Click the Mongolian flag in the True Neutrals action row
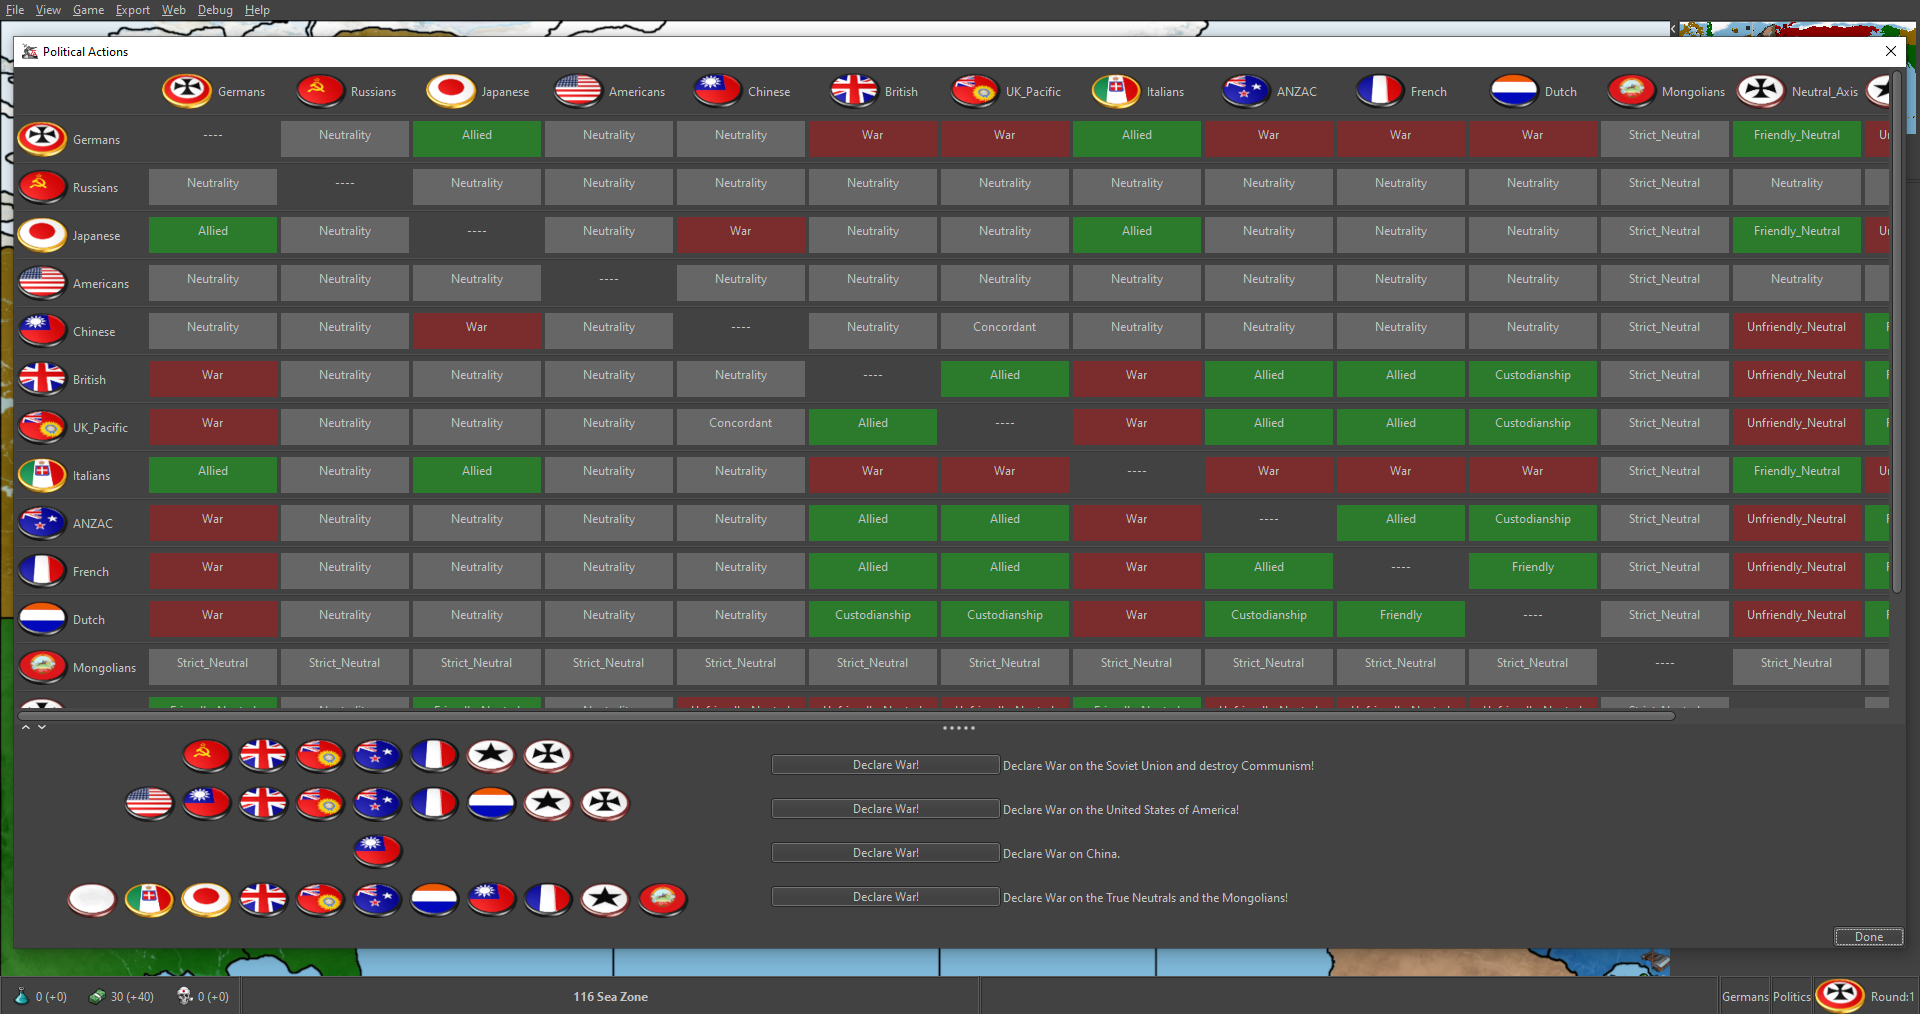This screenshot has width=1920, height=1014. coord(663,900)
